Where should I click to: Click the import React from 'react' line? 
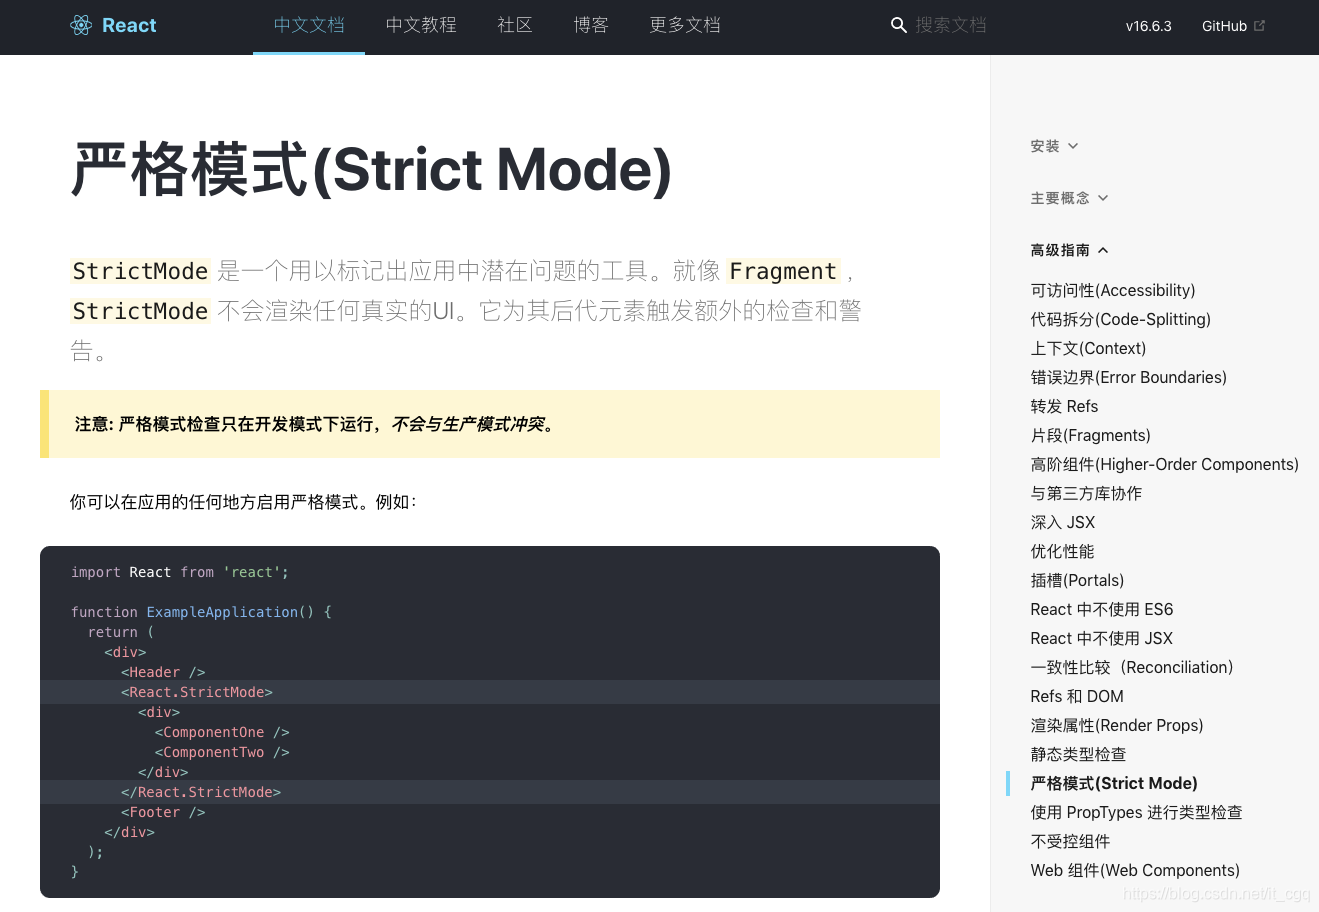click(180, 572)
